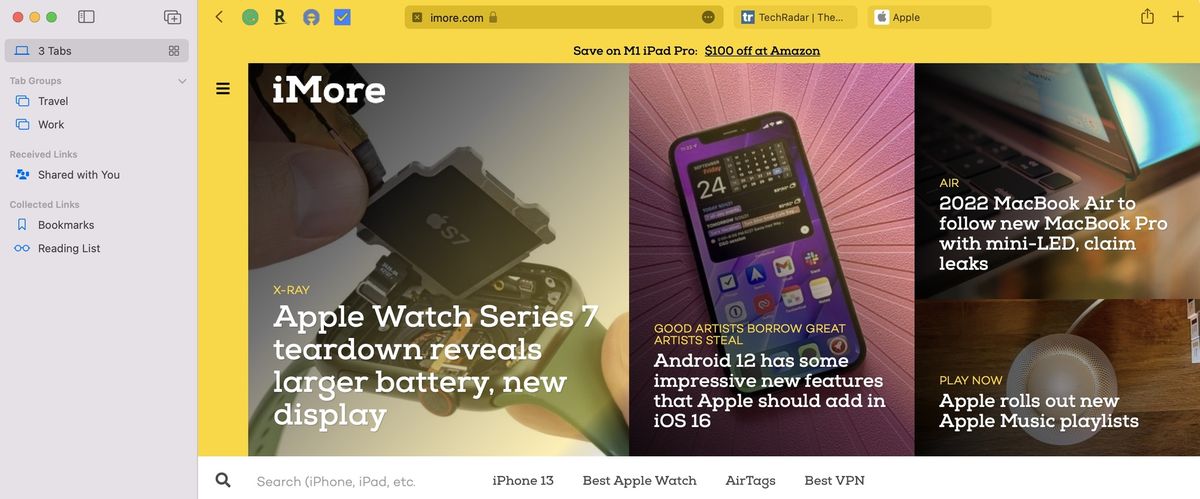Open the $100 off at Amazon link

(762, 50)
